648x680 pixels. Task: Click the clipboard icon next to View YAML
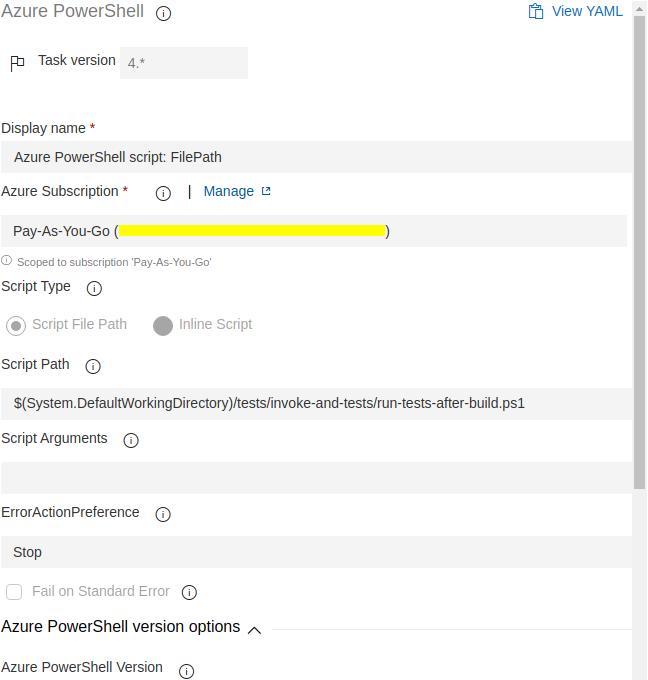point(536,11)
